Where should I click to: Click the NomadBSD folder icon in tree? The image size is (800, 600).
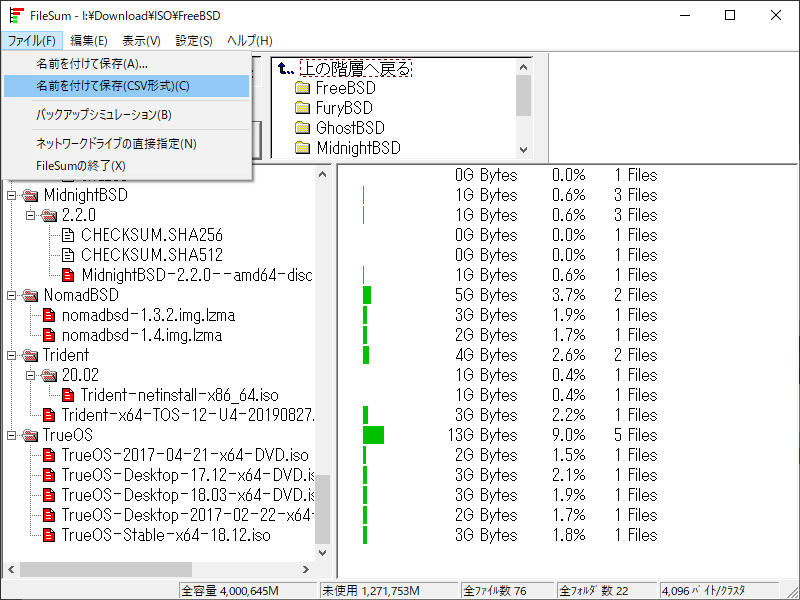pos(31,295)
